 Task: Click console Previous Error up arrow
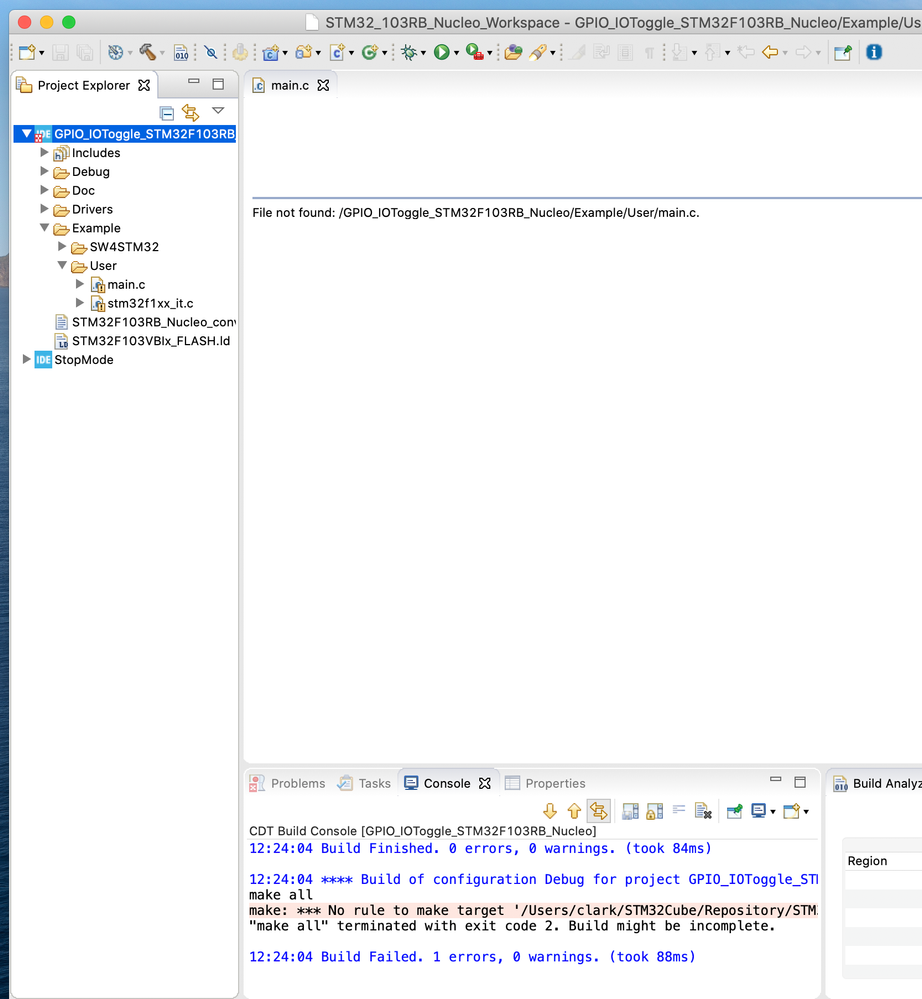click(x=574, y=811)
